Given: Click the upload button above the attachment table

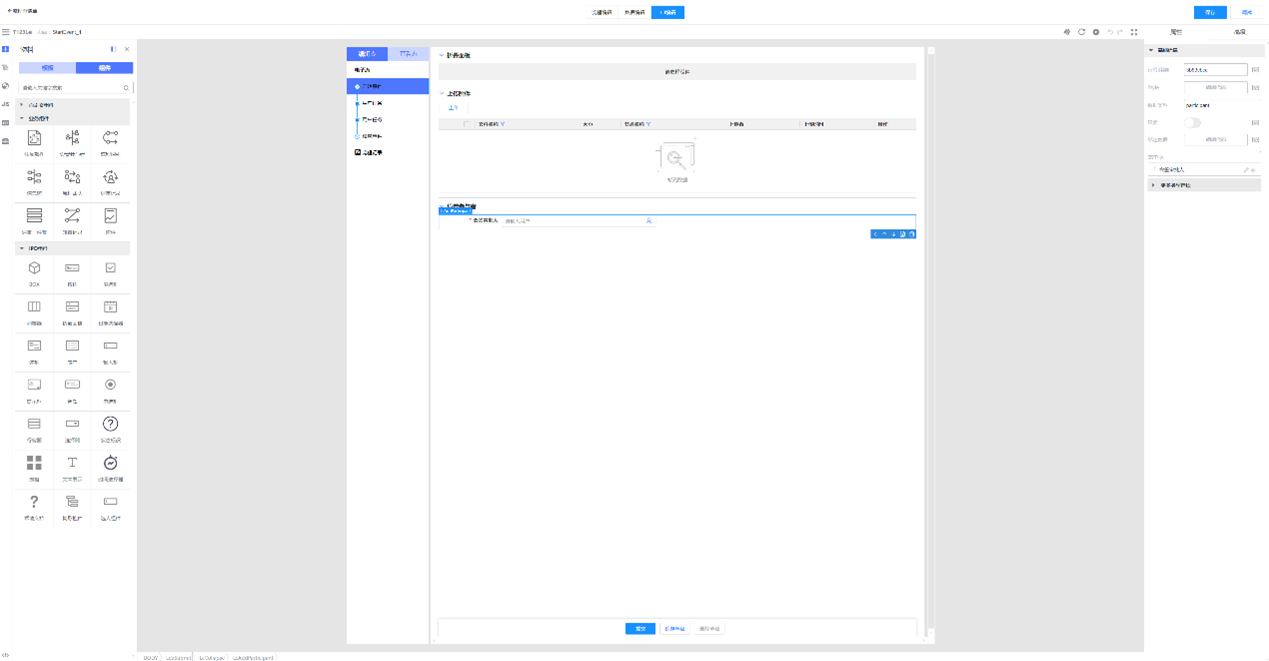Looking at the screenshot, I should (453, 108).
